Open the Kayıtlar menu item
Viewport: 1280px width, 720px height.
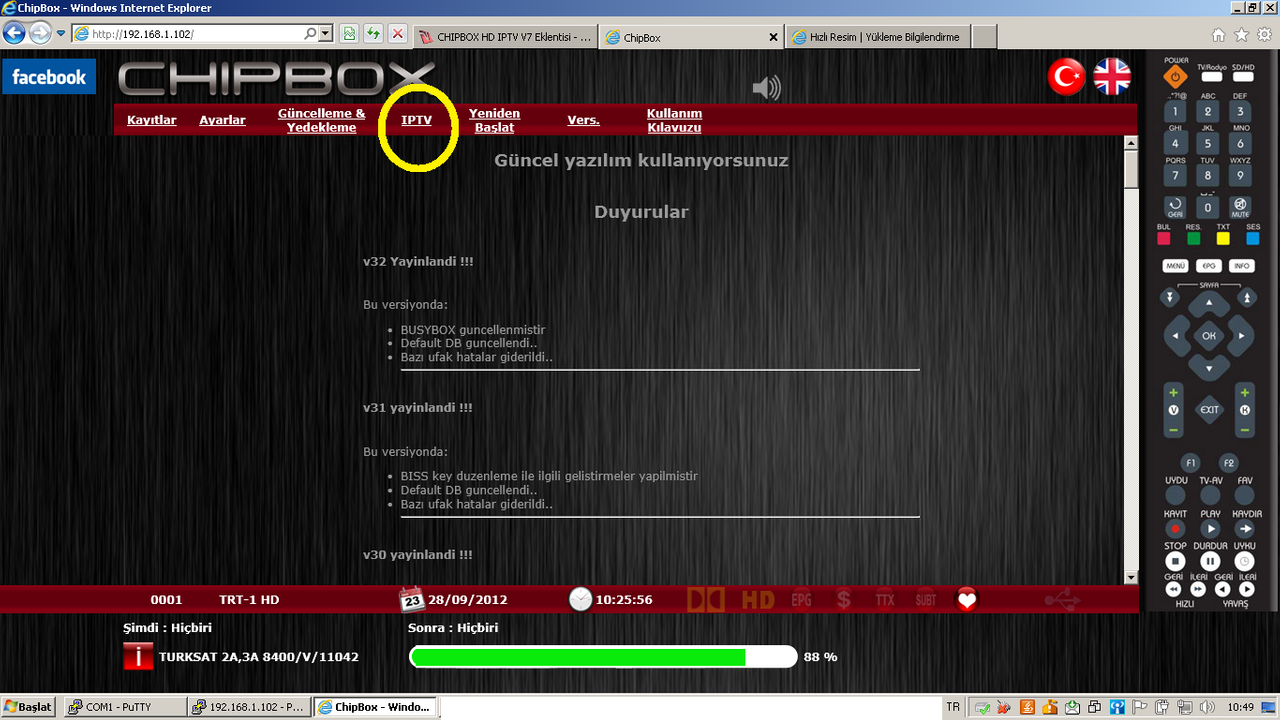(x=151, y=120)
